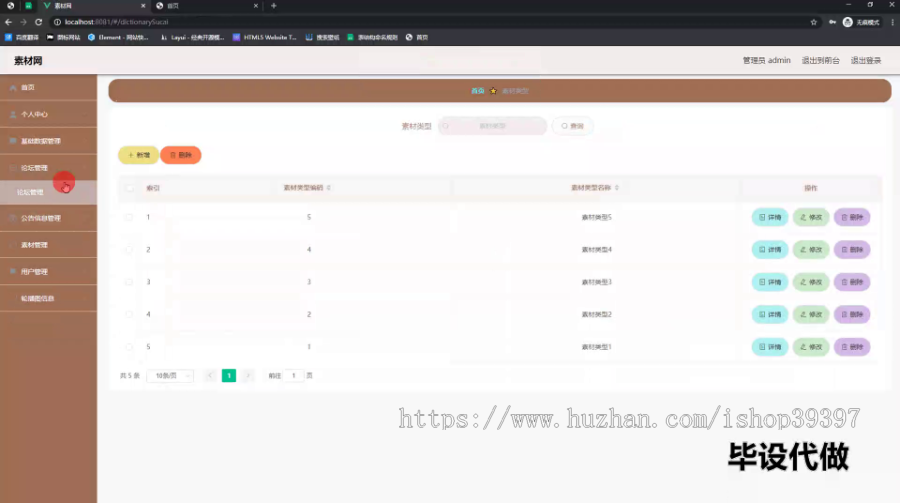The width and height of the screenshot is (900, 503).
Task: View 详情 for 素材类型2 row
Action: click(x=770, y=315)
